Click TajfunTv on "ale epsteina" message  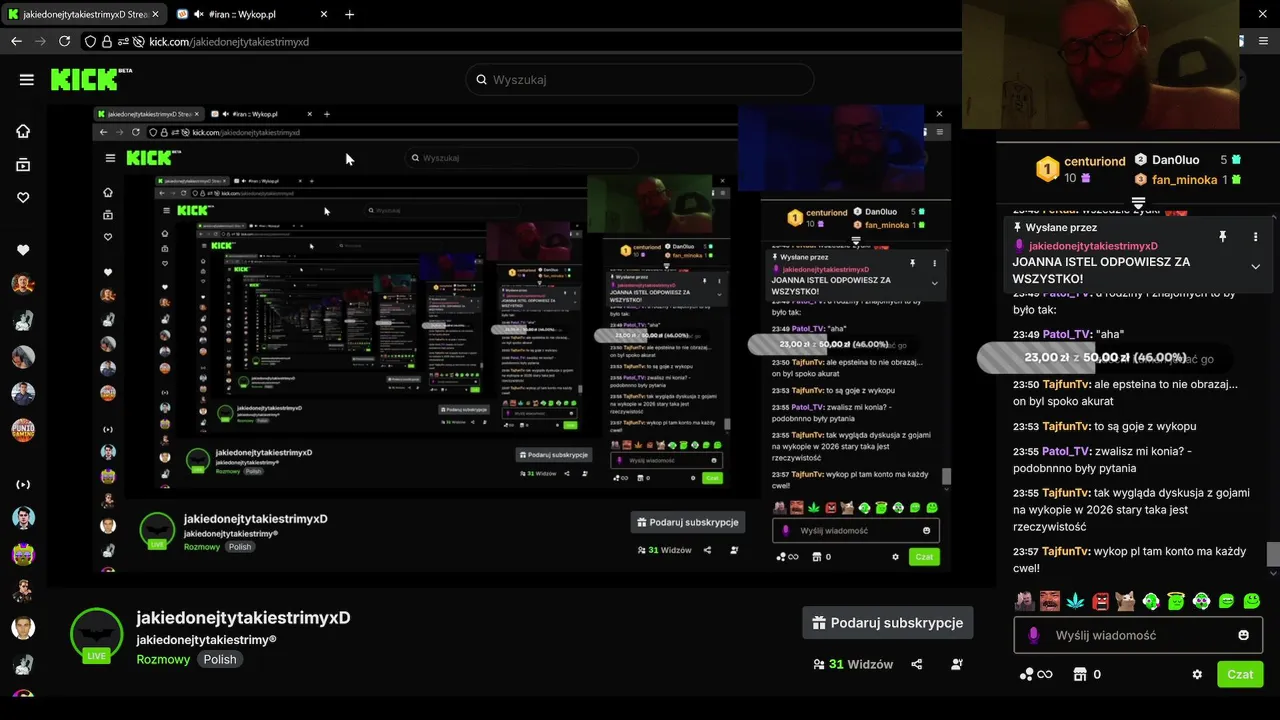[1067, 384]
